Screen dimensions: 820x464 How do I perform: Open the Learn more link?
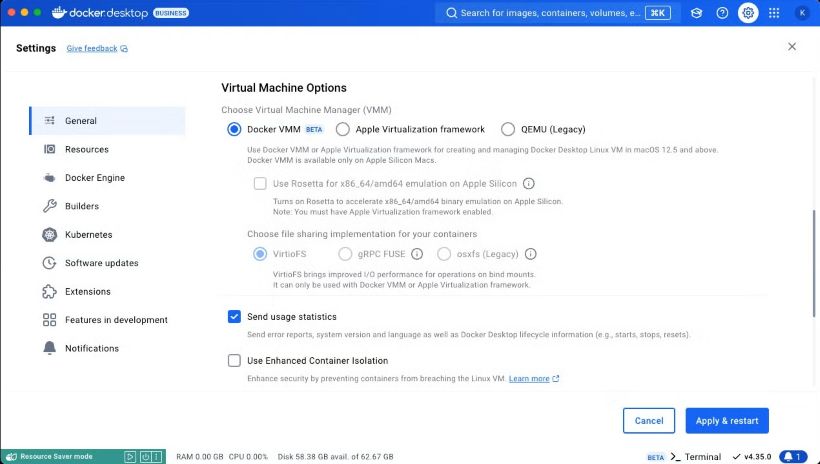pos(529,379)
